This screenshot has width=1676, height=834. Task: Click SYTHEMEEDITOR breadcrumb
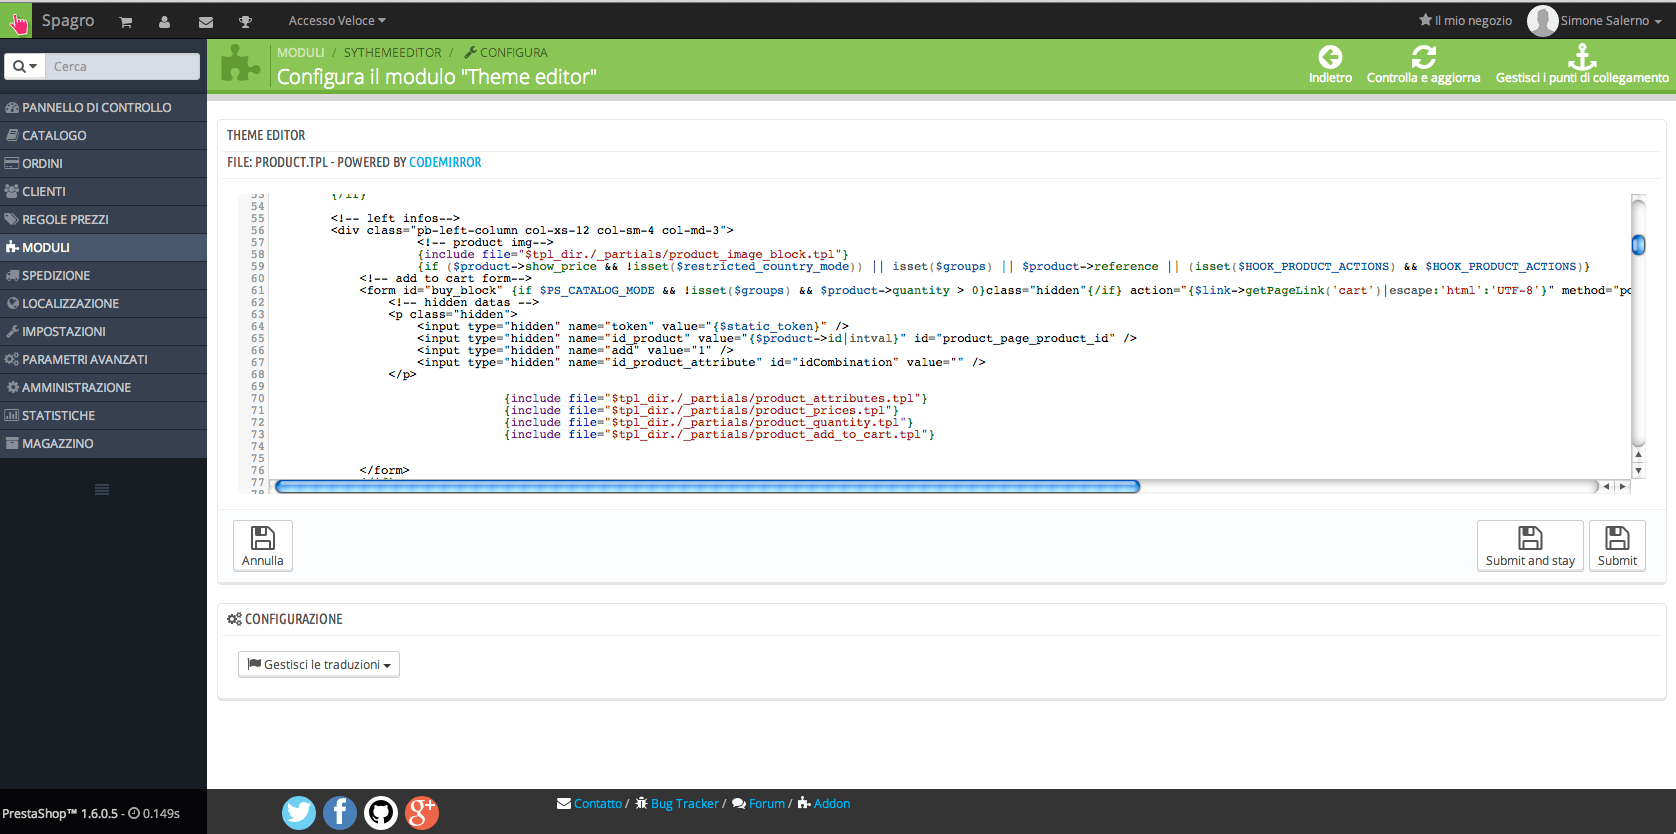393,52
